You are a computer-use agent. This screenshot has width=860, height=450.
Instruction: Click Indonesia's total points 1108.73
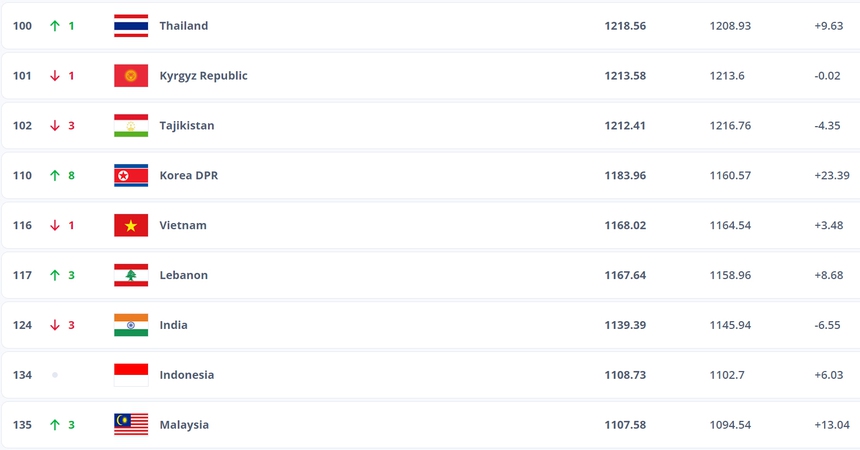tap(625, 375)
